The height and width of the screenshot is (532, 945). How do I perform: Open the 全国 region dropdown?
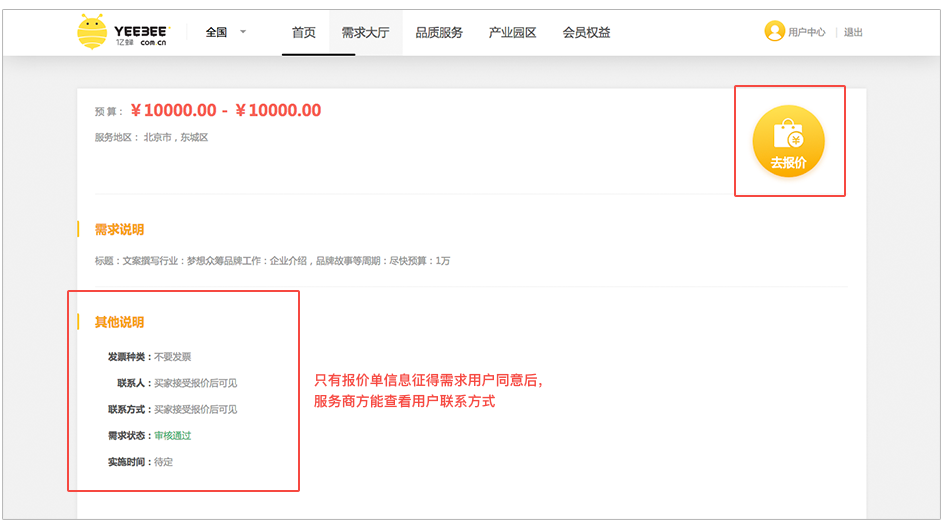[225, 32]
